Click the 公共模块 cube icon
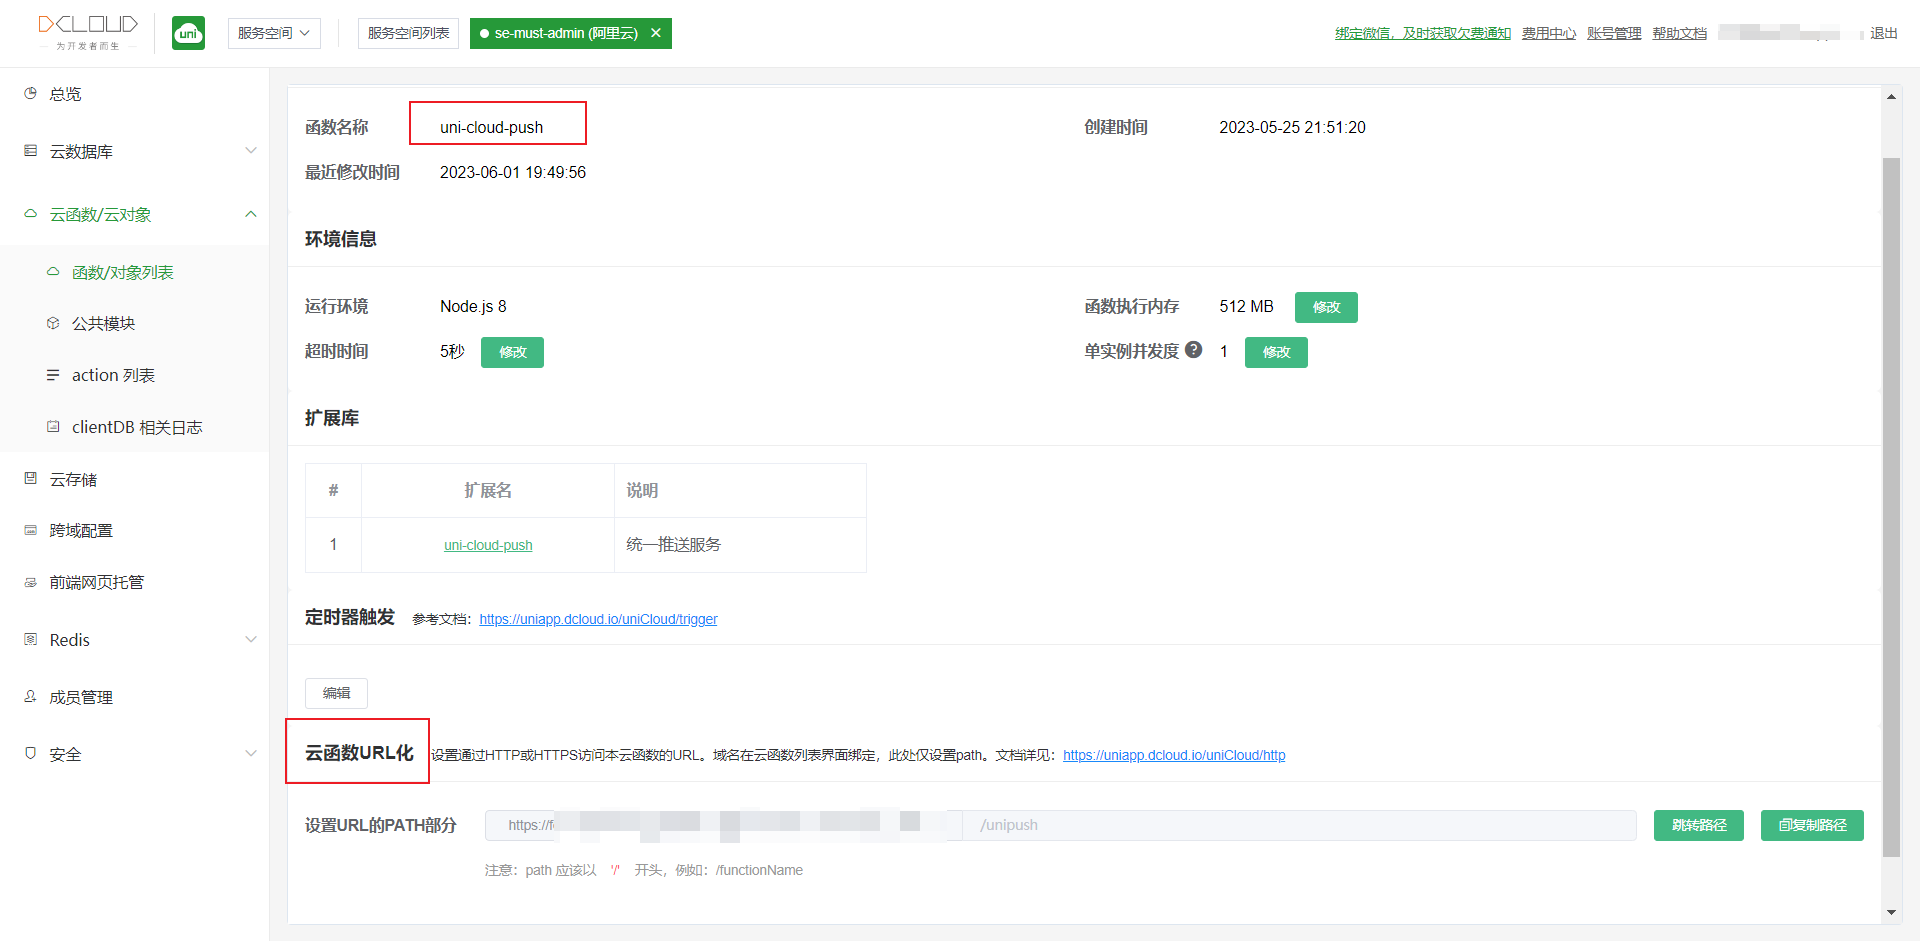 tap(53, 323)
